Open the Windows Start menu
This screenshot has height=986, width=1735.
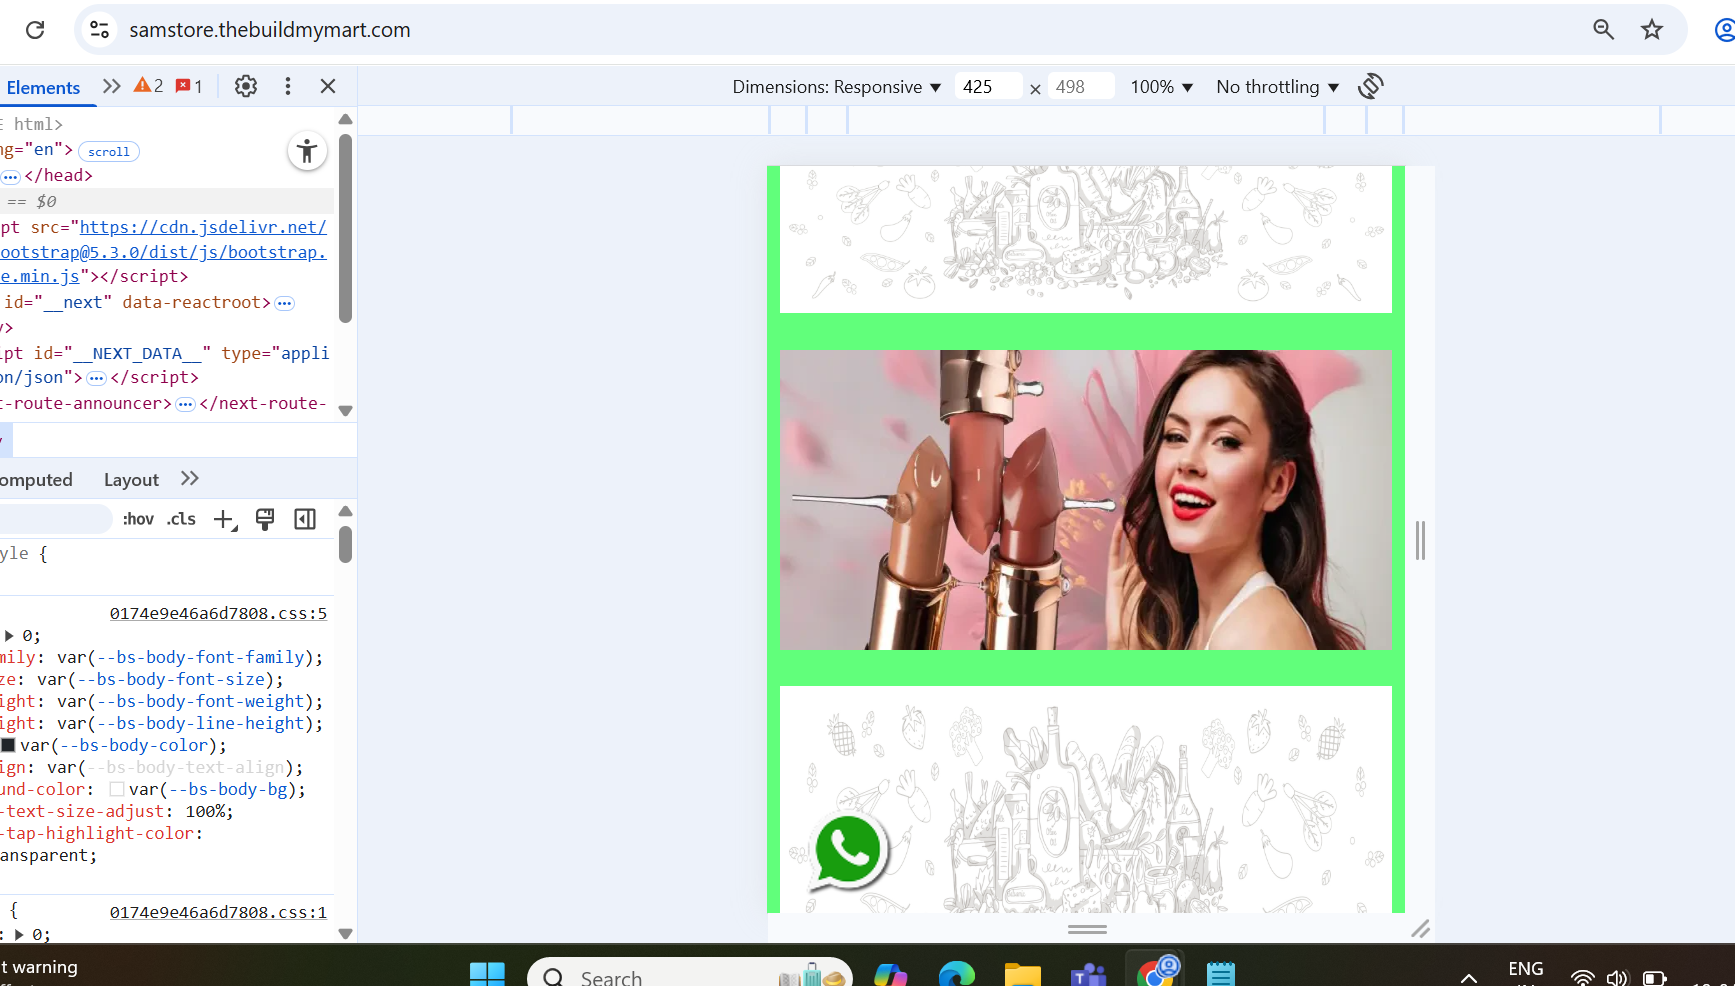point(487,973)
